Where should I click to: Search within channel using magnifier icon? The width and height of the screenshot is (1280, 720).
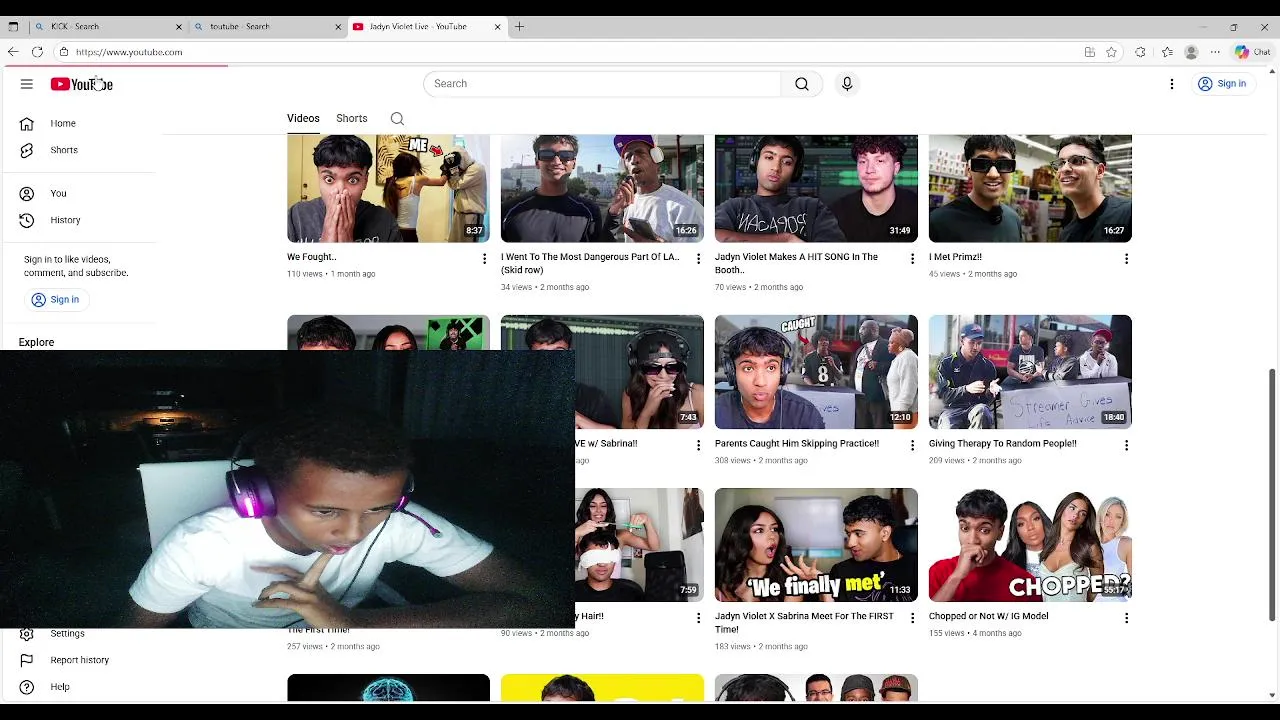(x=397, y=119)
